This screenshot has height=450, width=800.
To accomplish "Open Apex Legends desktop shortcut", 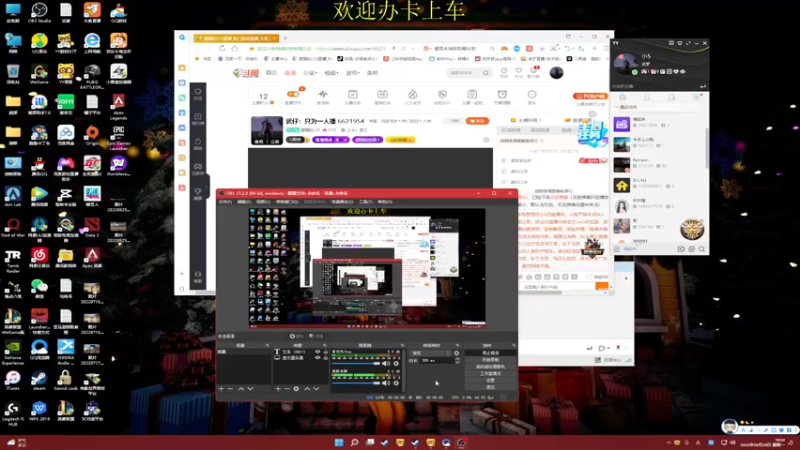I will (x=118, y=105).
